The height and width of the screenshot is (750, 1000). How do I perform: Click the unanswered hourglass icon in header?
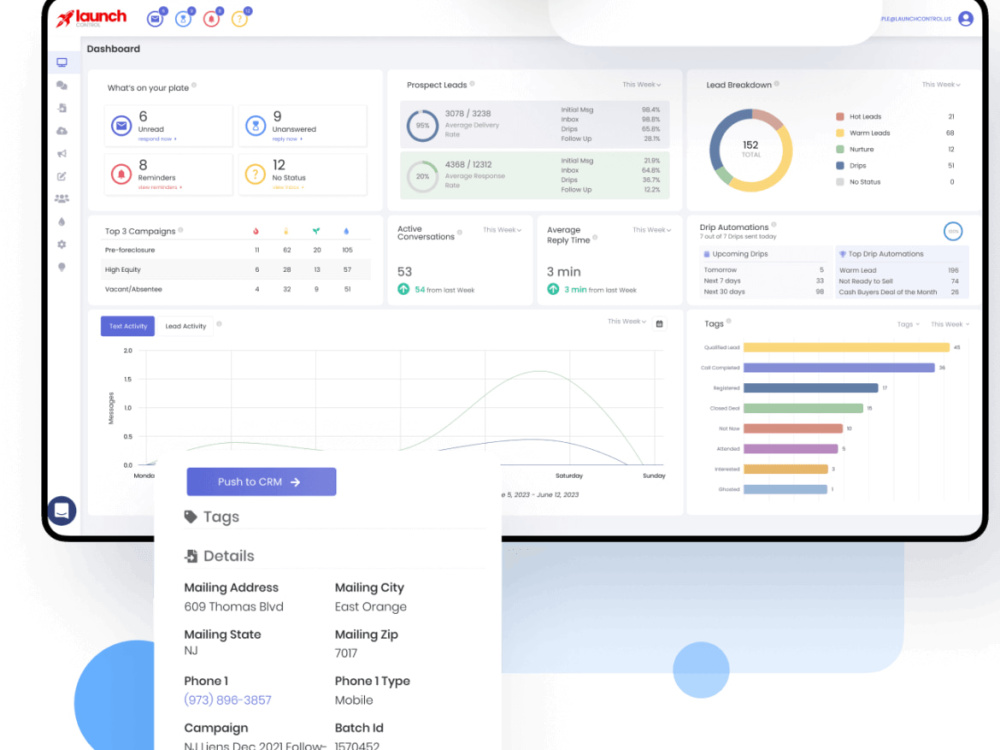tap(183, 19)
